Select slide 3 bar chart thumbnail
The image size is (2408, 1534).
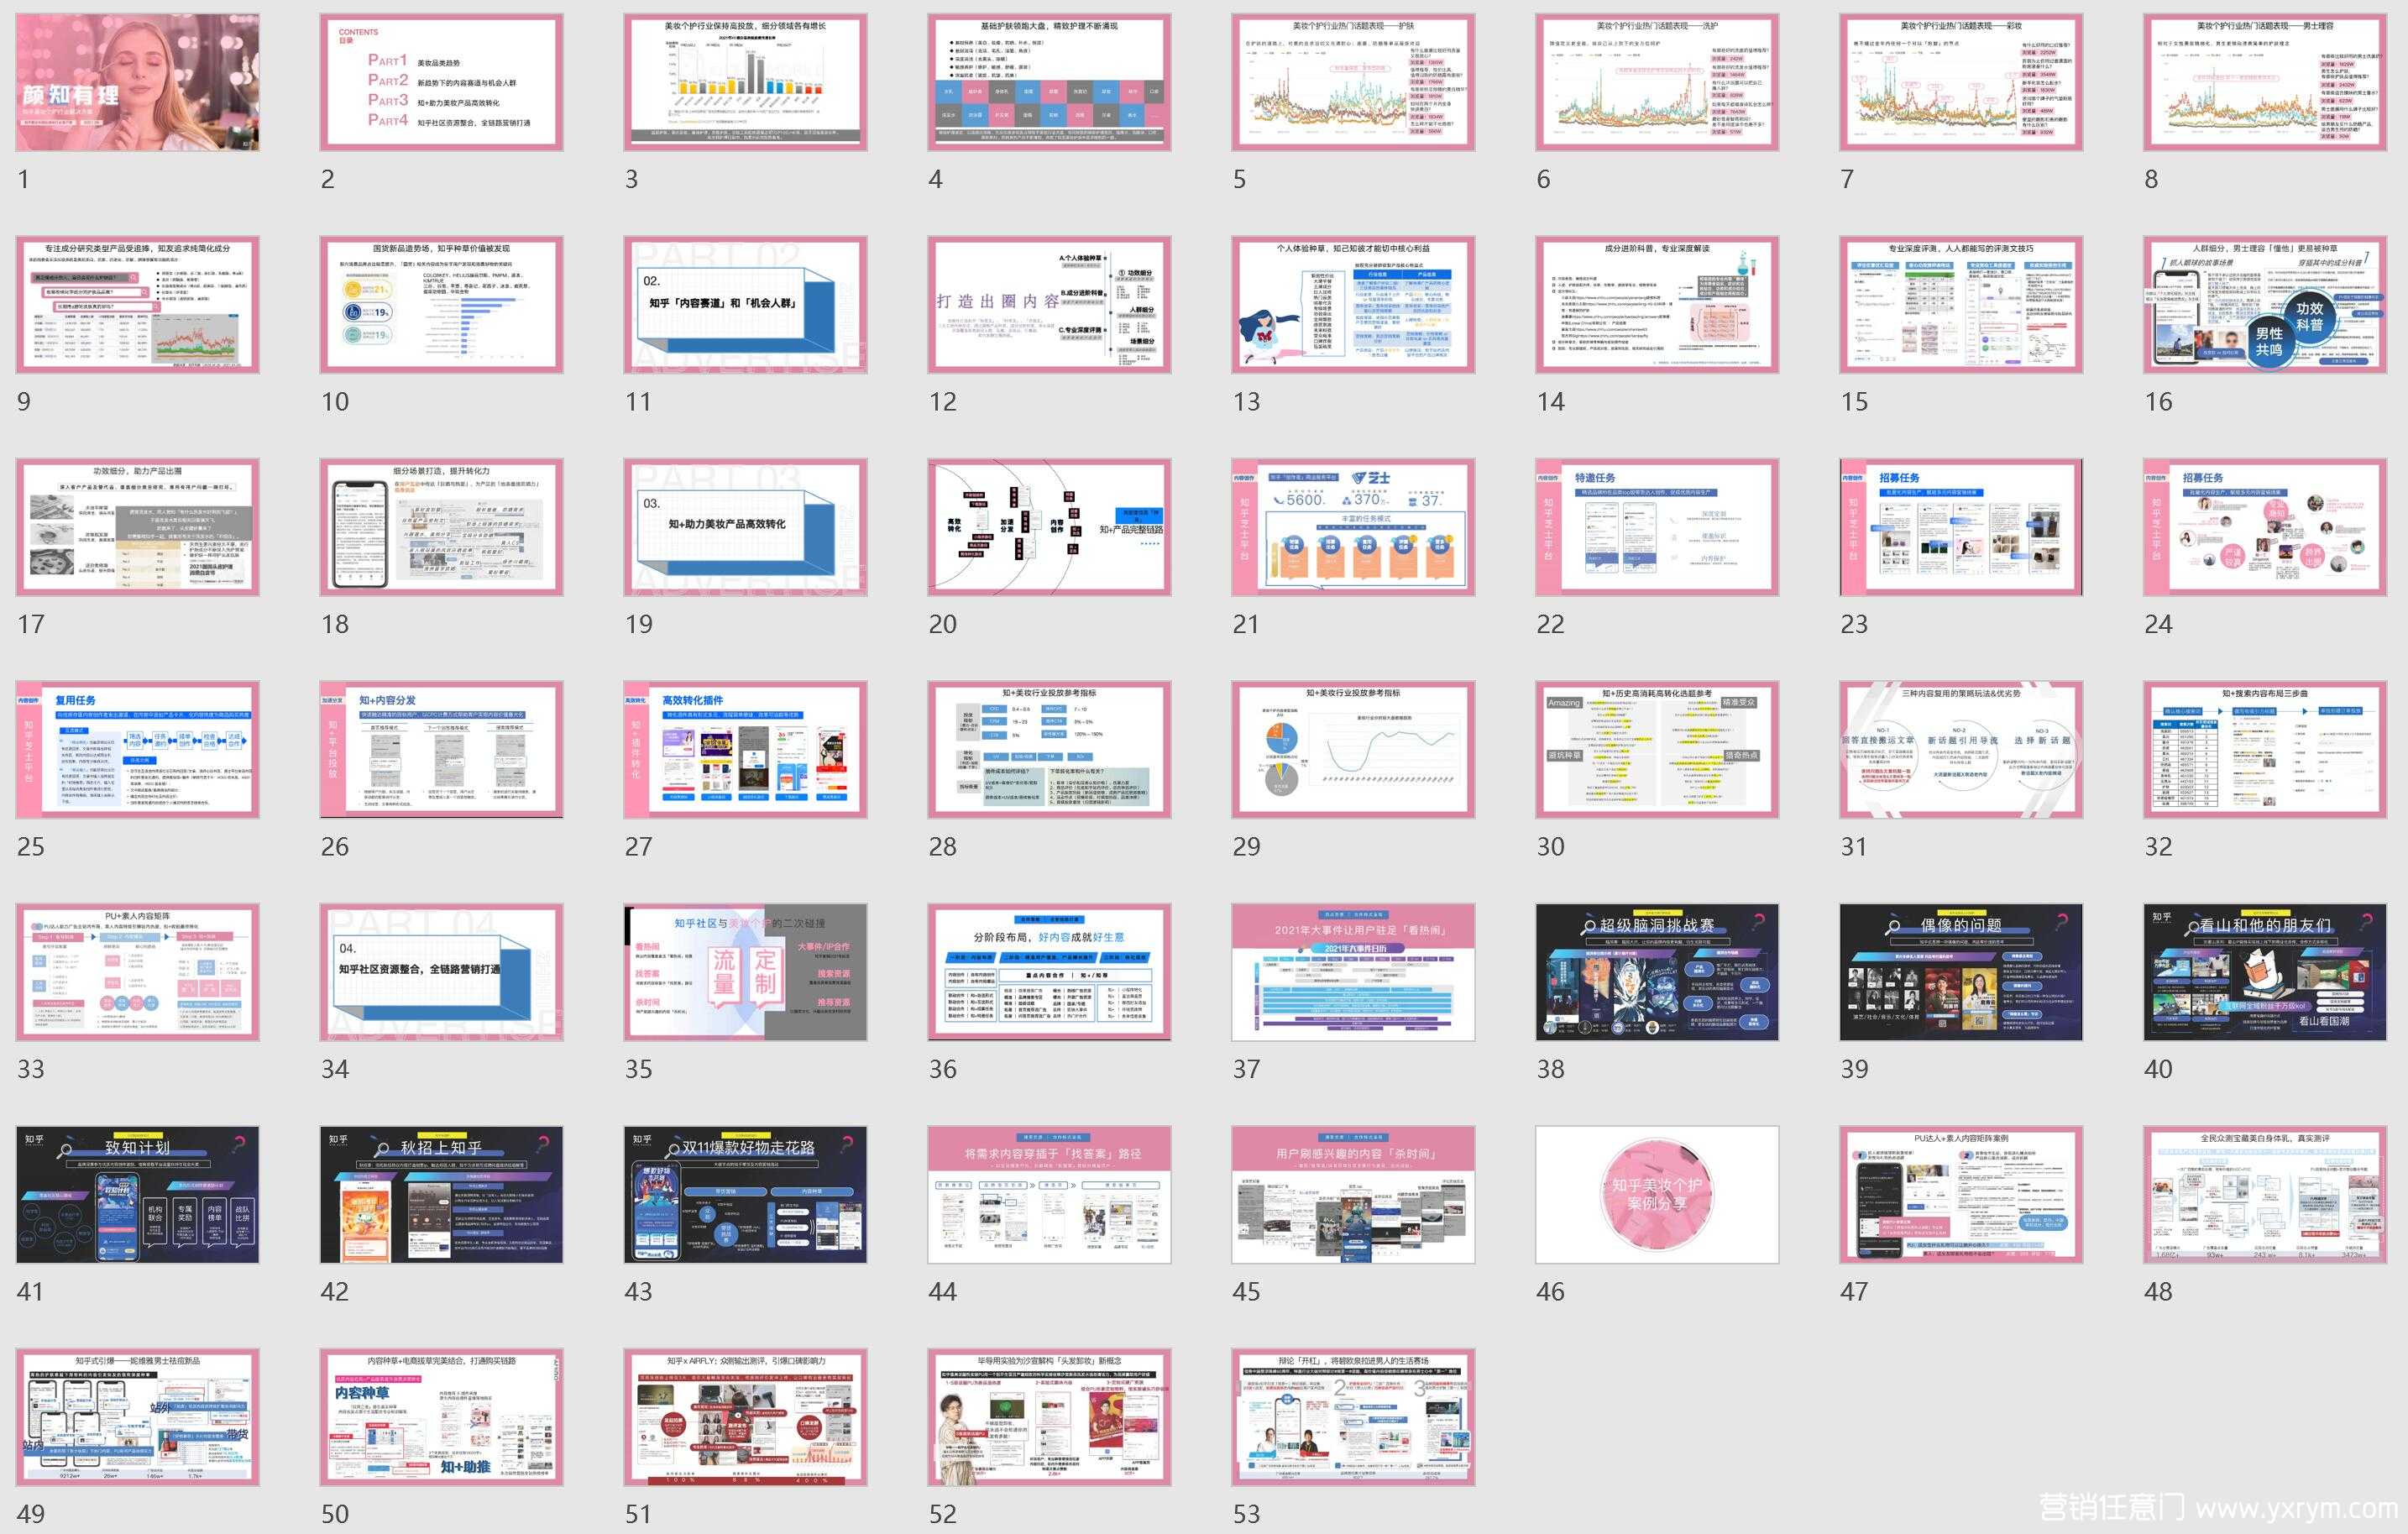click(x=745, y=82)
